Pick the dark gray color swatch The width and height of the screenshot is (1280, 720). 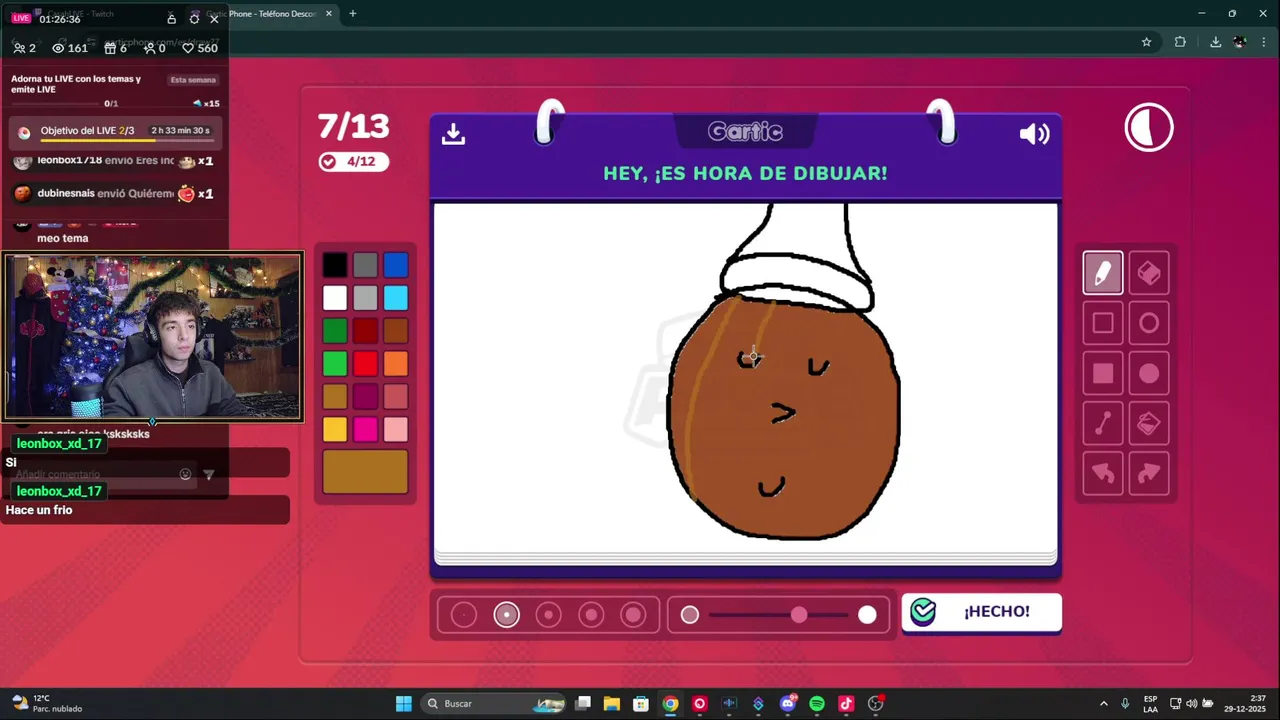pos(365,265)
